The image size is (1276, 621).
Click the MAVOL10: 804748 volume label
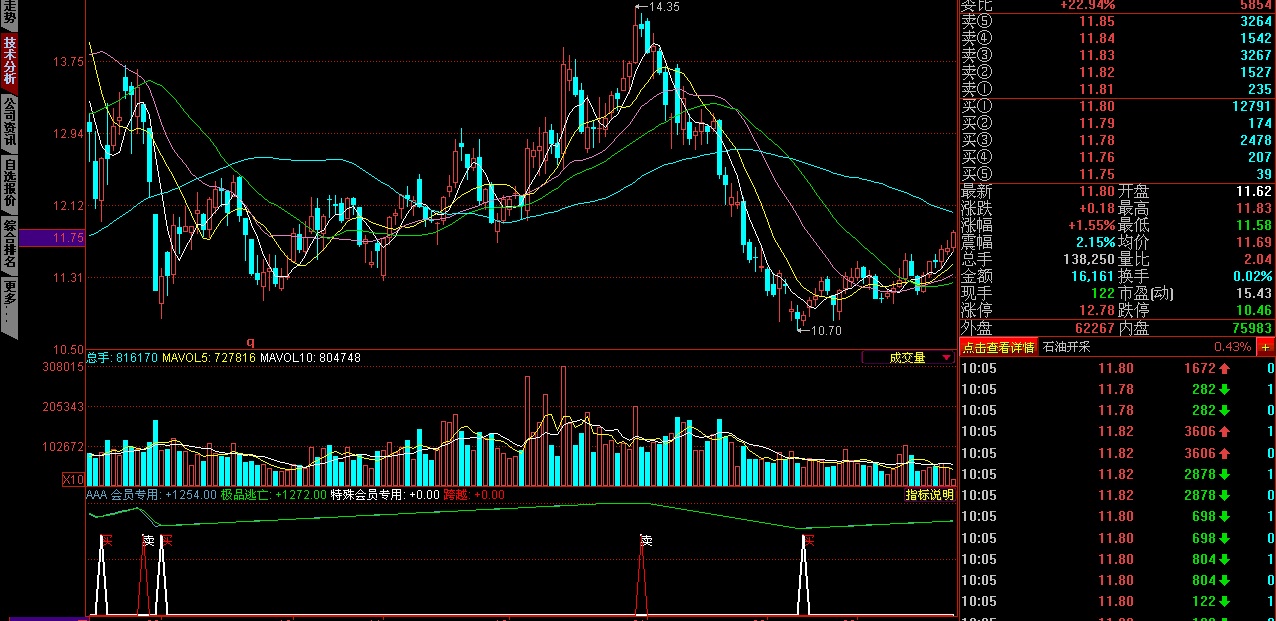point(310,358)
